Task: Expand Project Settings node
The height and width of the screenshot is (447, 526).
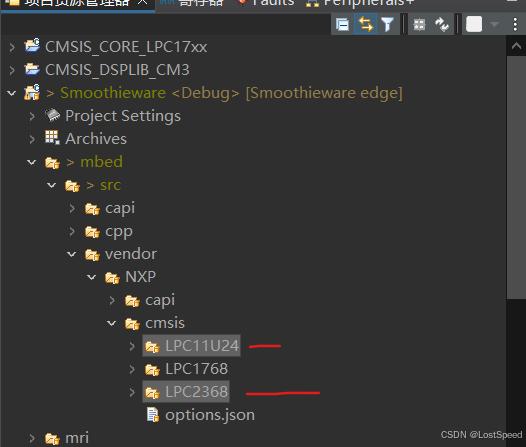Action: pos(32,116)
